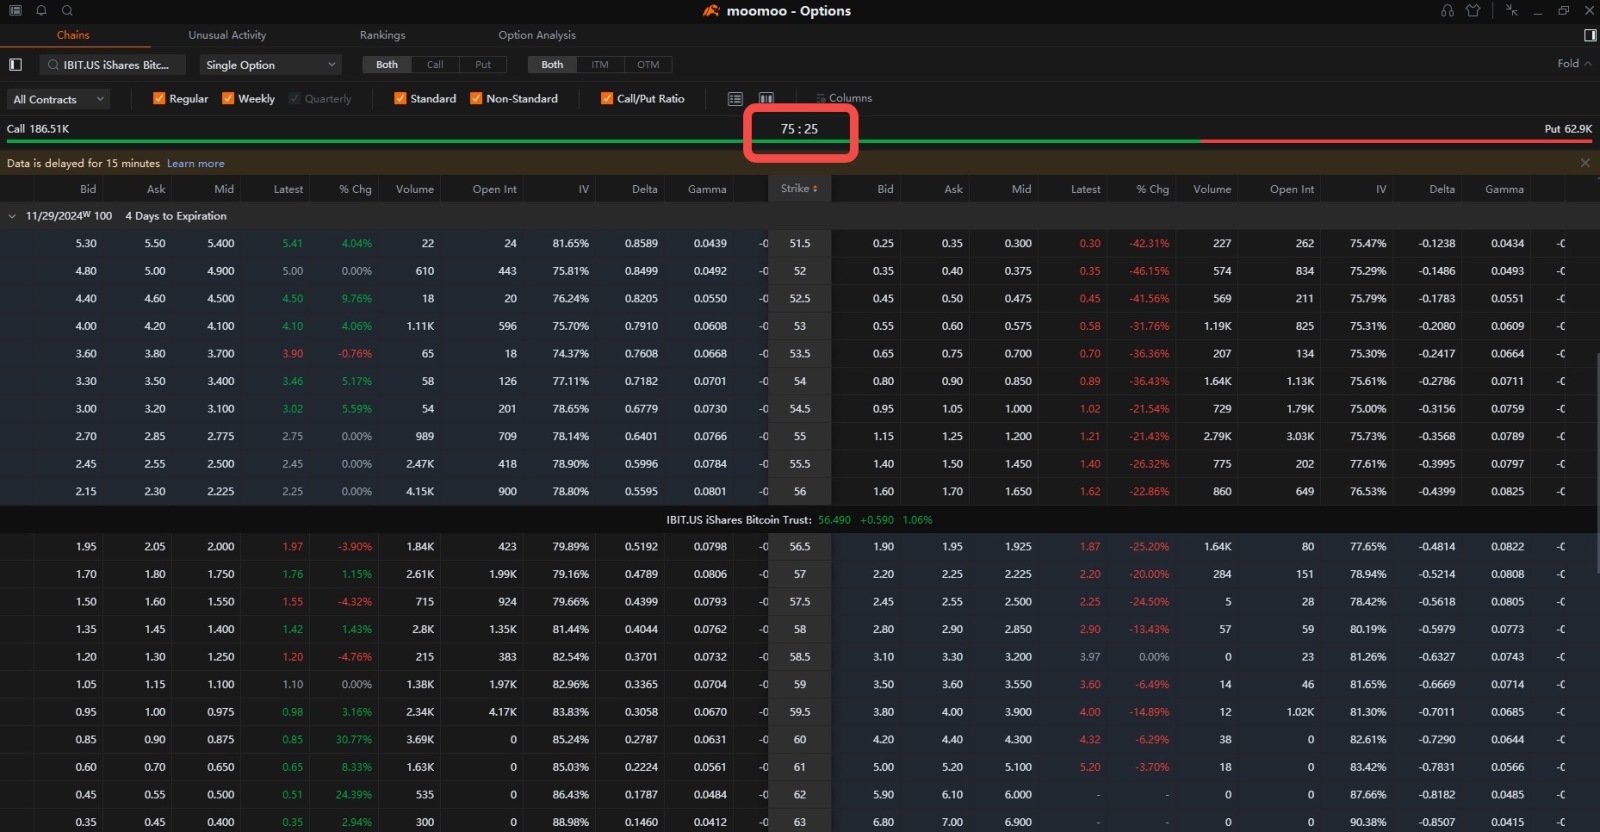Open the Option Analysis tab
The height and width of the screenshot is (832, 1600).
point(537,35)
